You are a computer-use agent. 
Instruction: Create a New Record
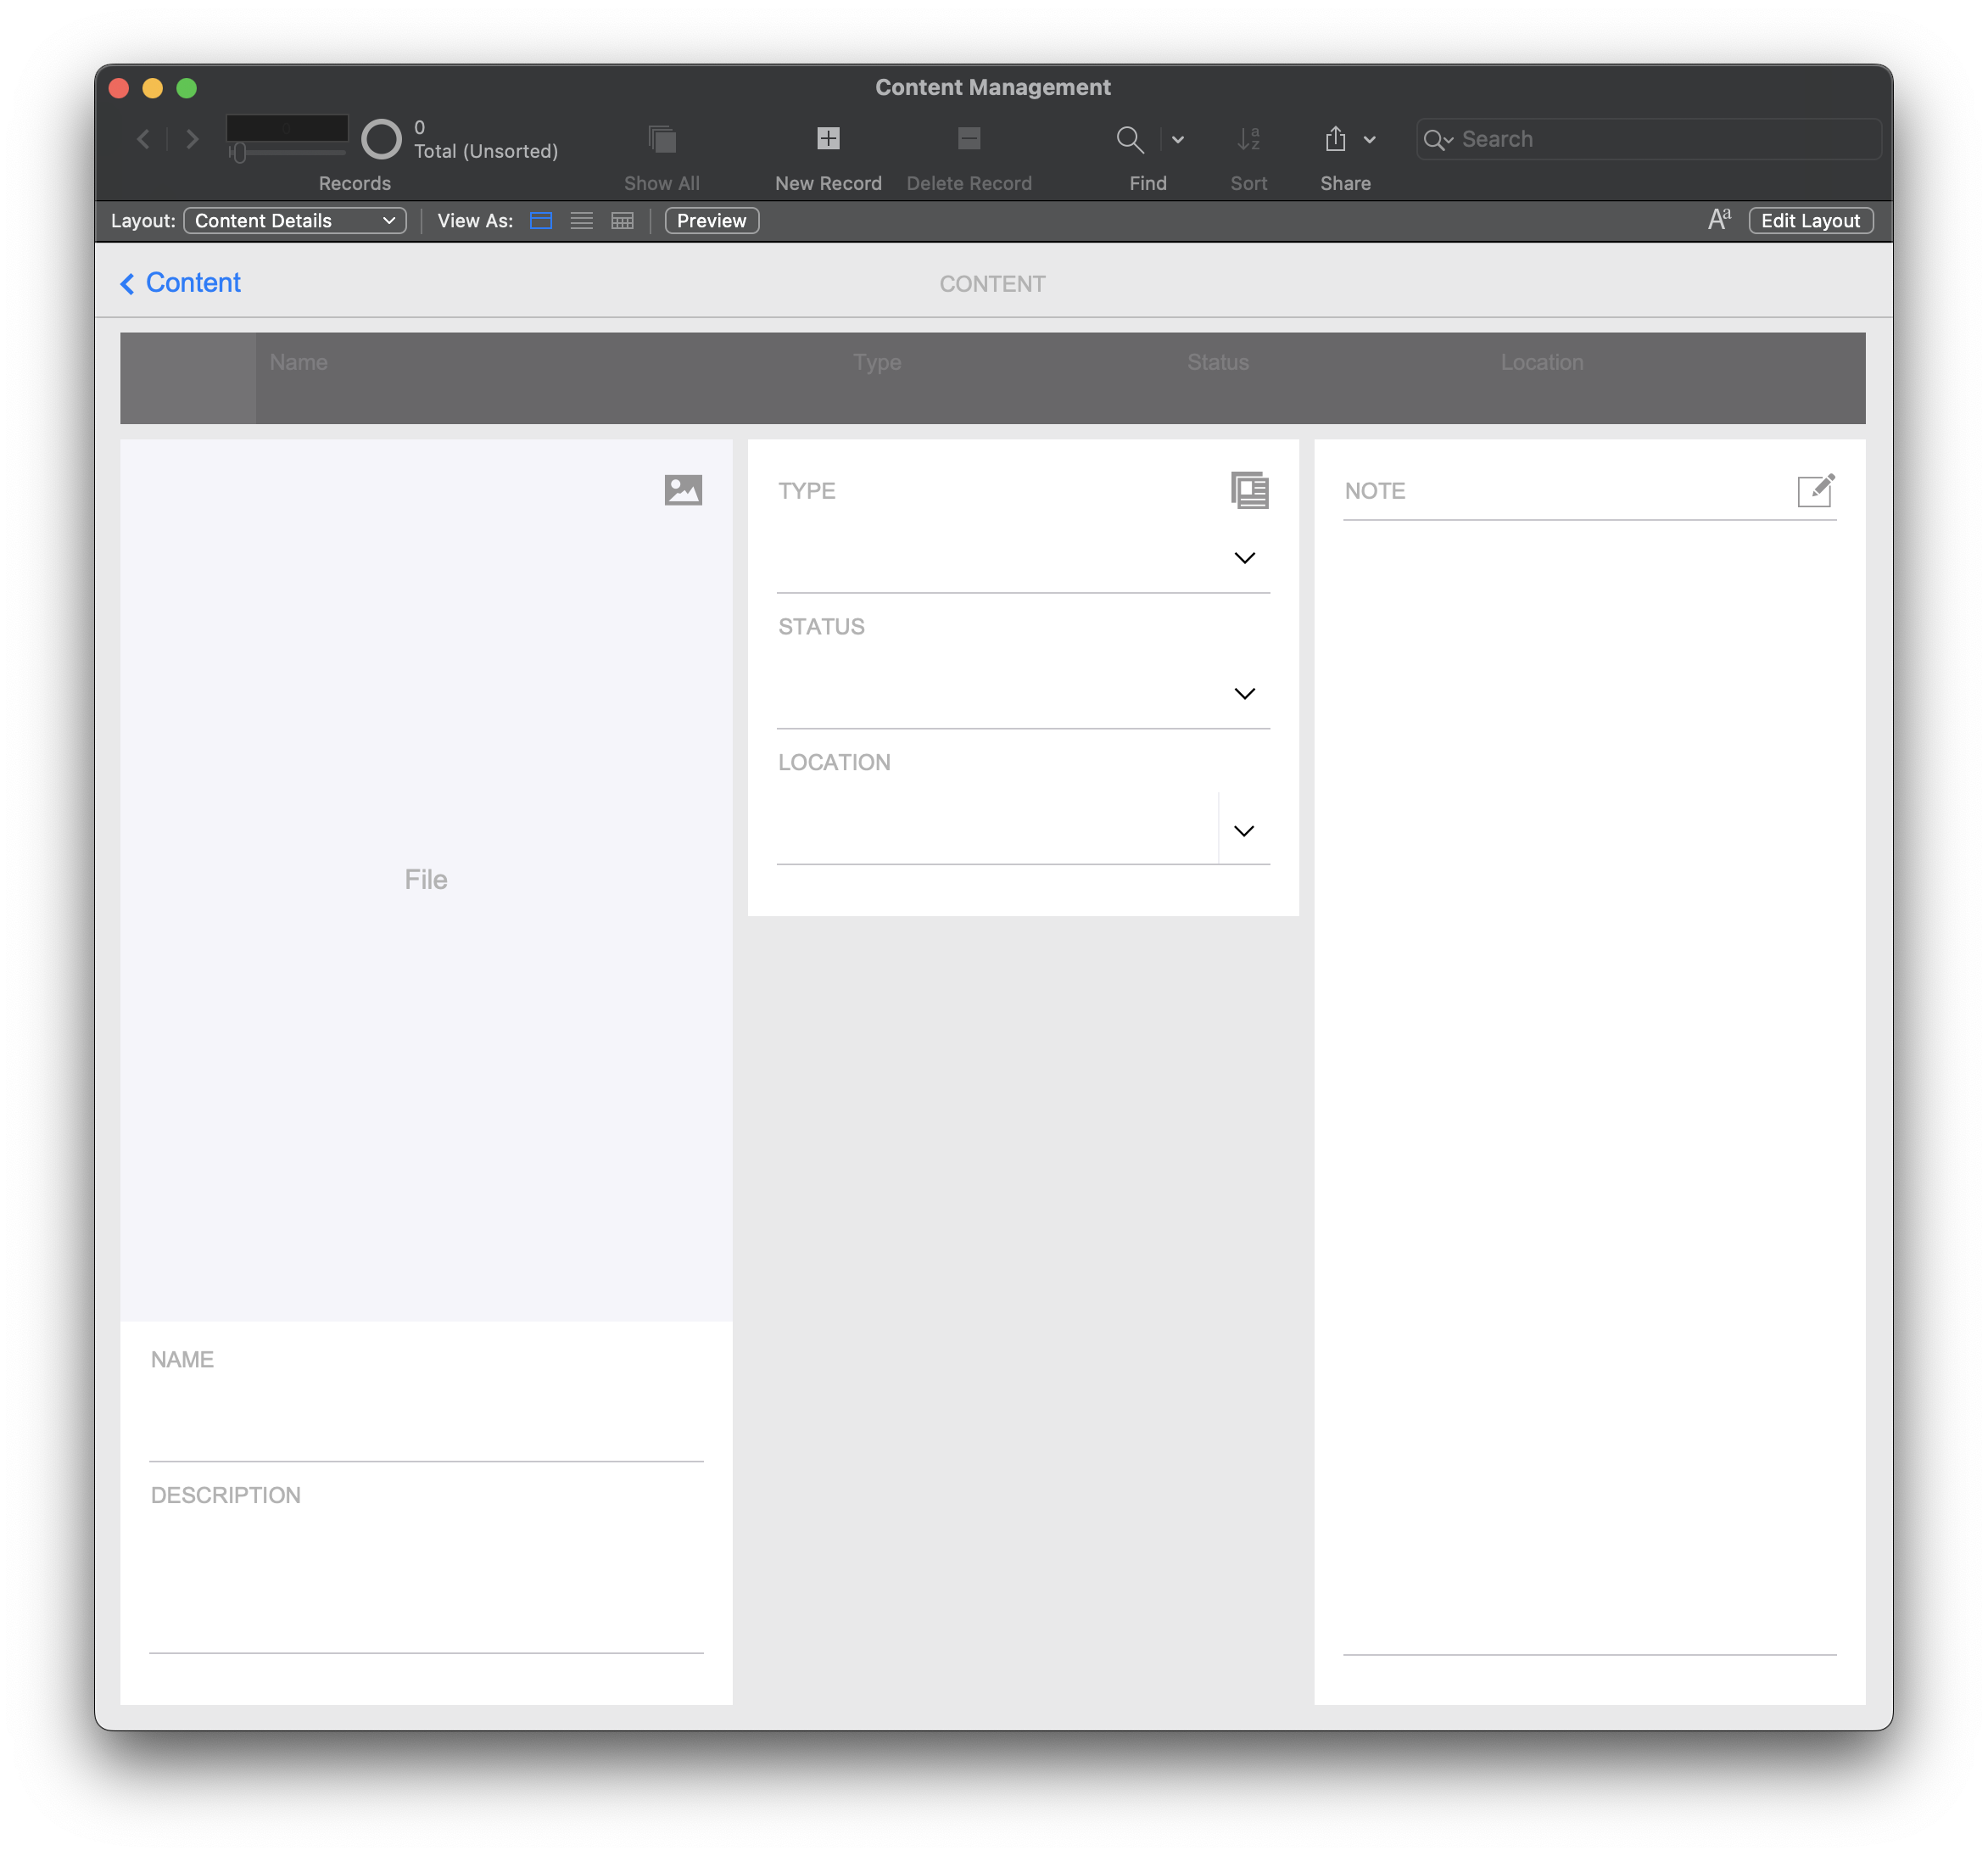click(x=827, y=139)
